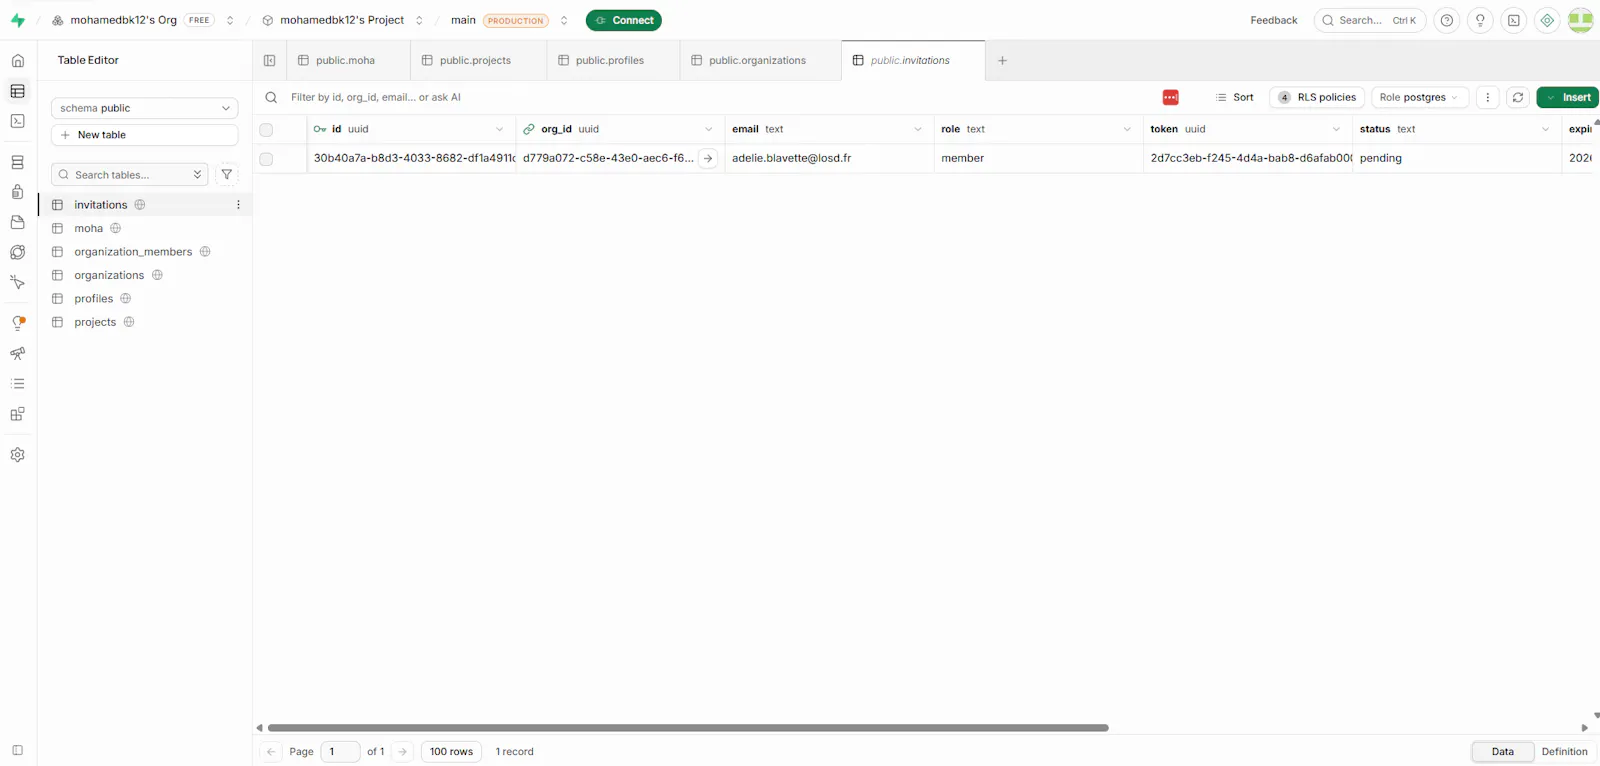
Task: Open the Database sidebar icon
Action: 18,162
